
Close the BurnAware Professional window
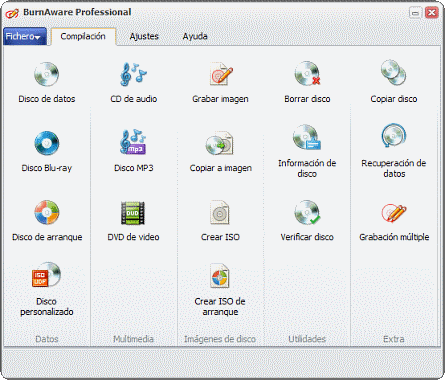click(432, 13)
